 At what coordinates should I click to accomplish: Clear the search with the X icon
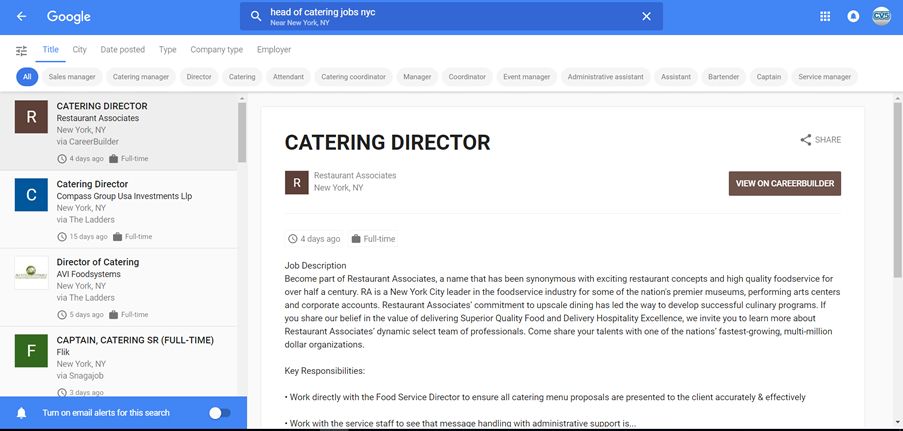[646, 16]
